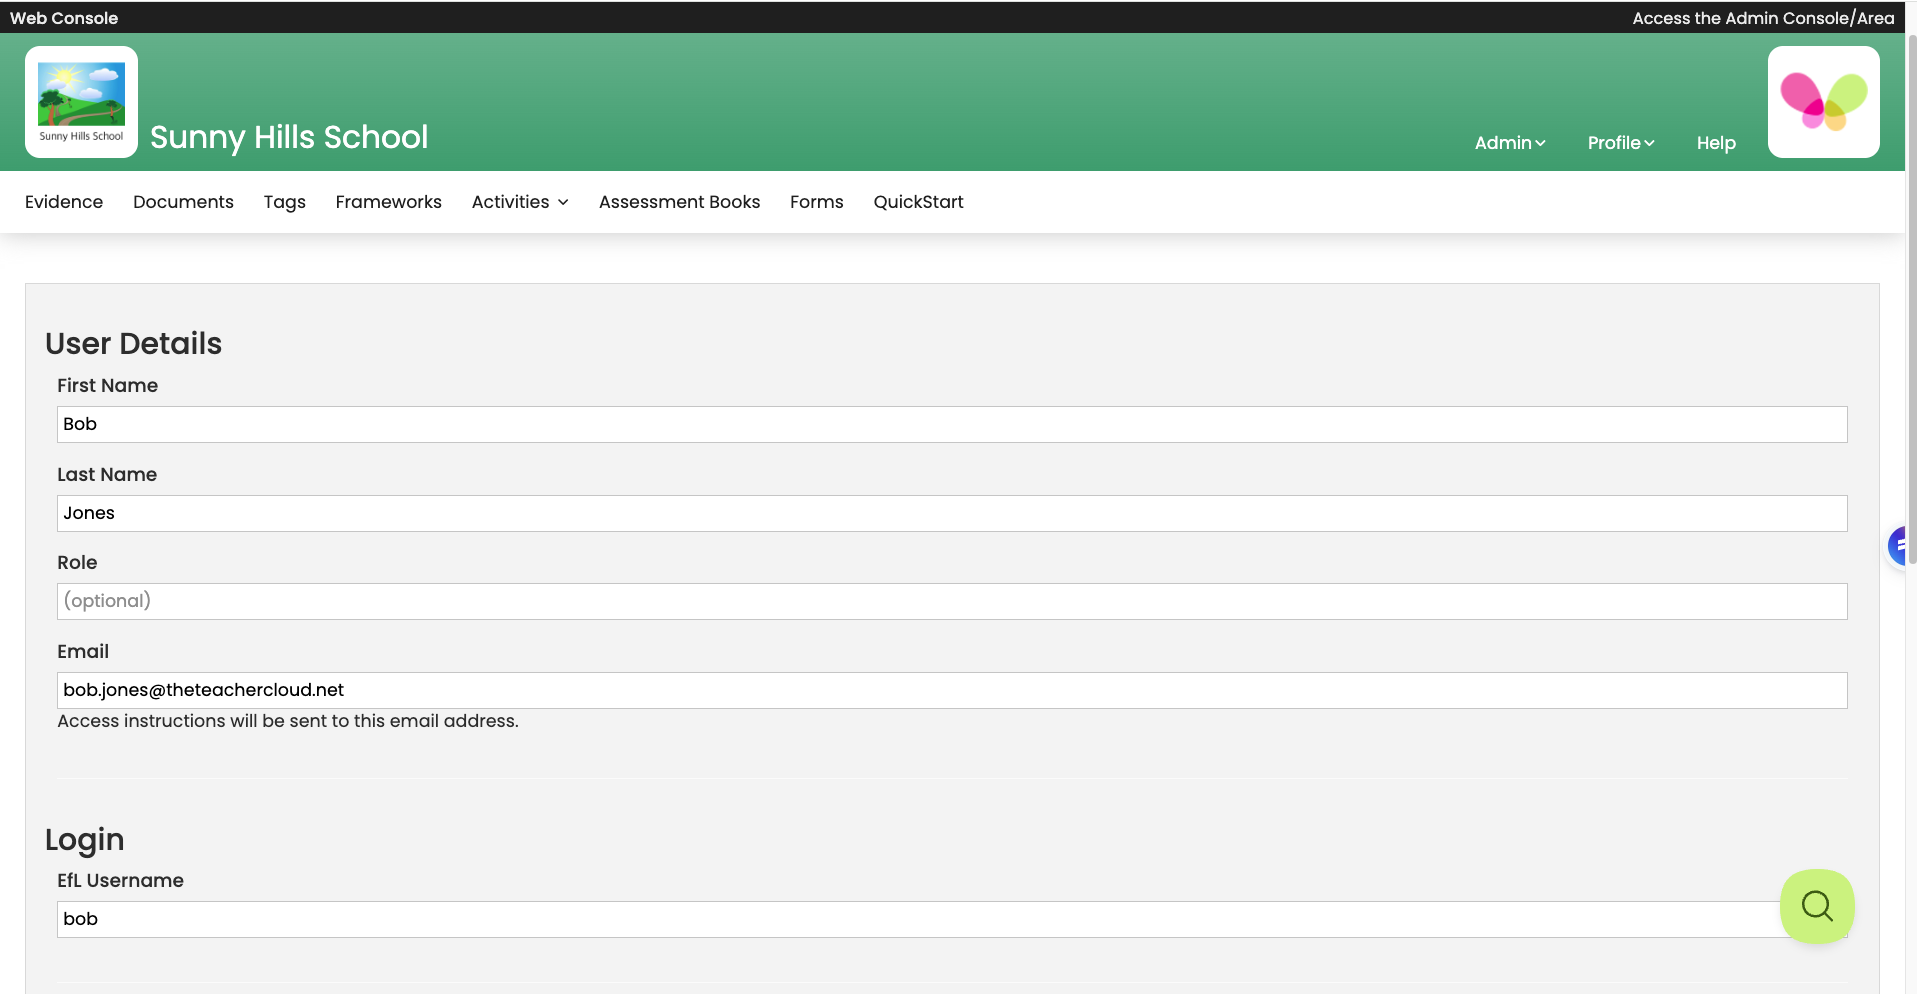Focus the Last Name field containing Jones
This screenshot has height=994, width=1917.
952,513
